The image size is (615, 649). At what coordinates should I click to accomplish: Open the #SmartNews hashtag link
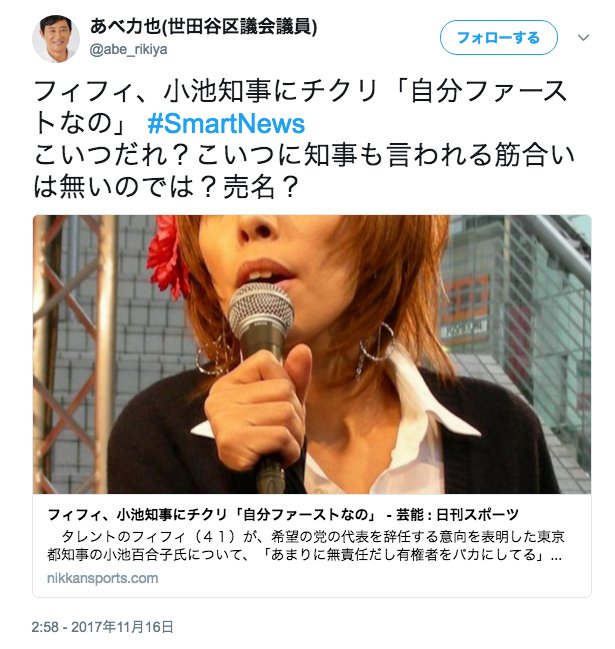click(x=226, y=123)
